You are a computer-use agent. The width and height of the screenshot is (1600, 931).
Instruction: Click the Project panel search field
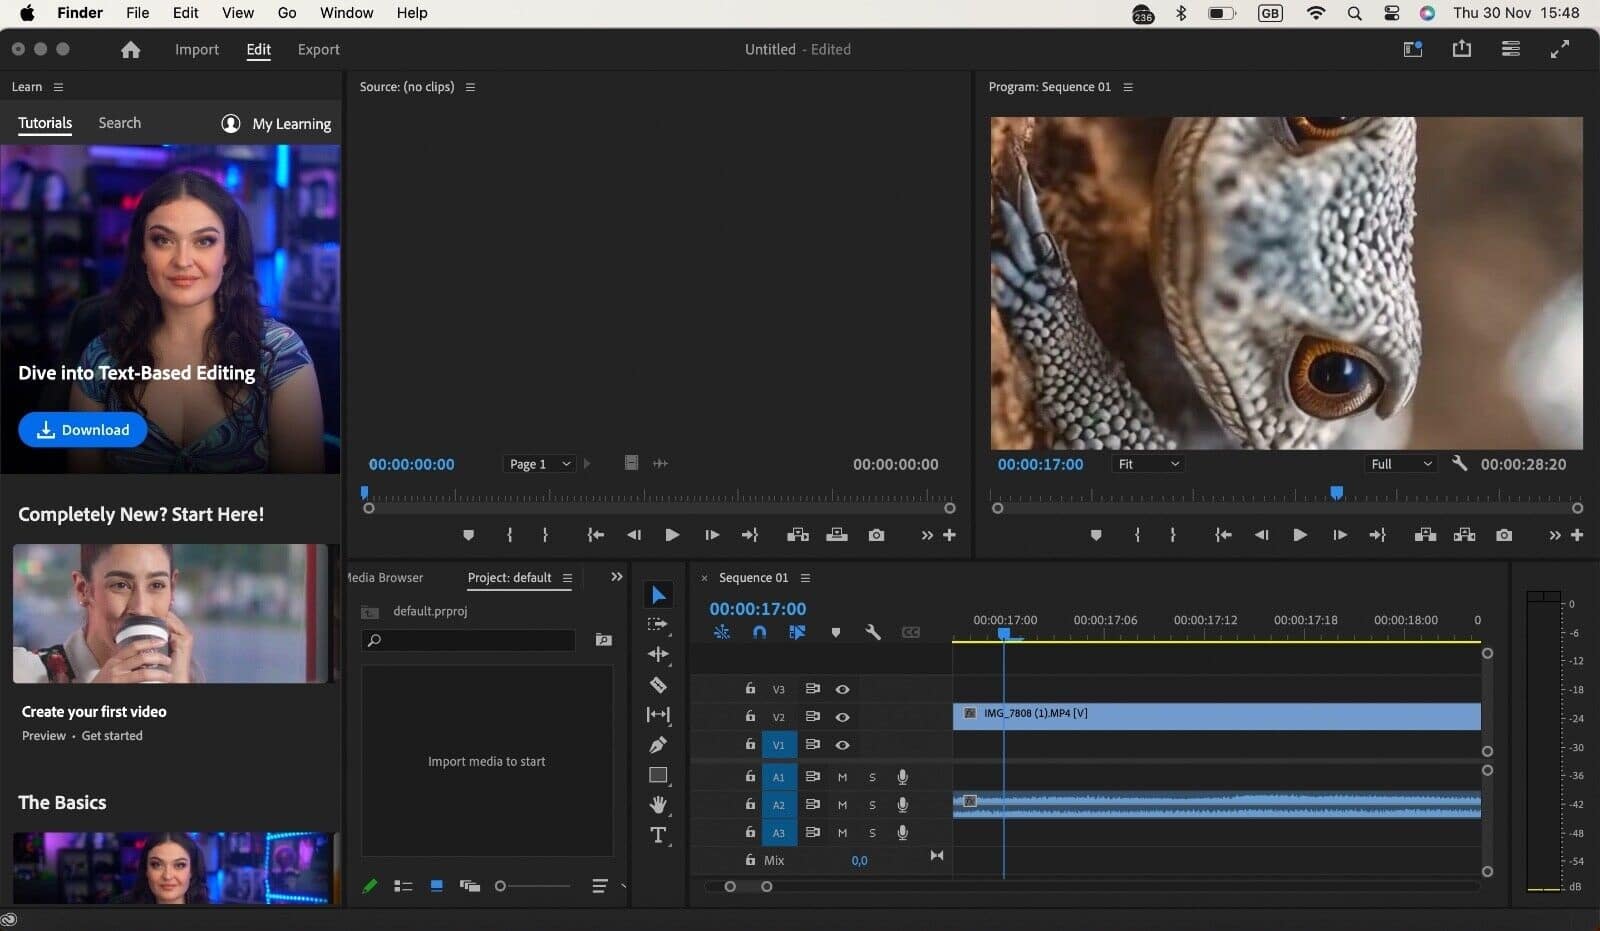tap(469, 640)
